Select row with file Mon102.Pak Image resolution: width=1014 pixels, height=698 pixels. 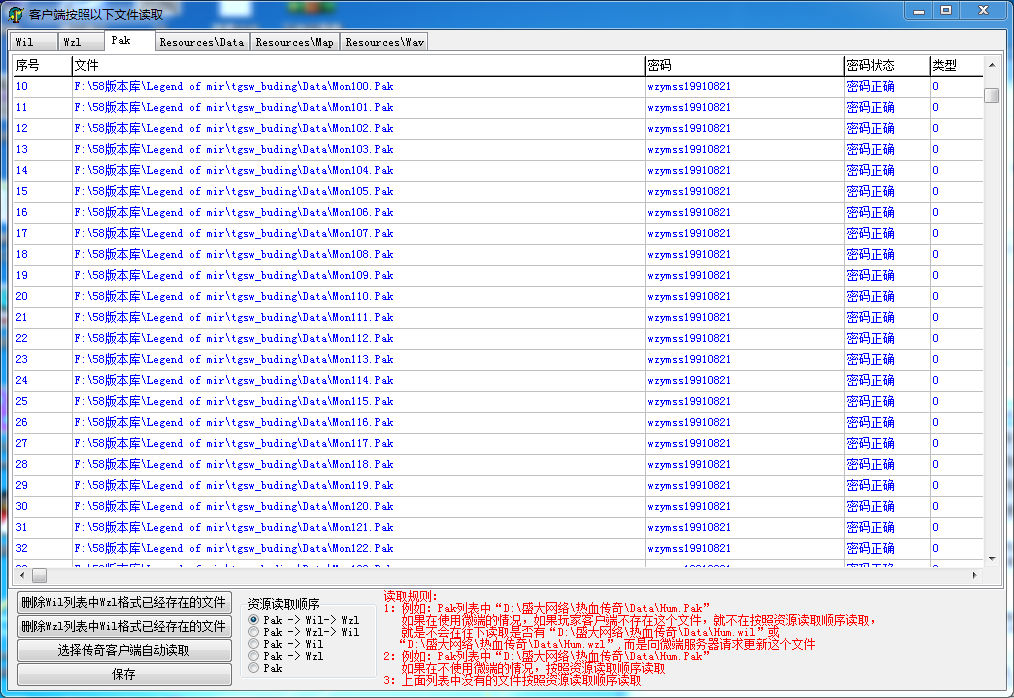[498, 128]
